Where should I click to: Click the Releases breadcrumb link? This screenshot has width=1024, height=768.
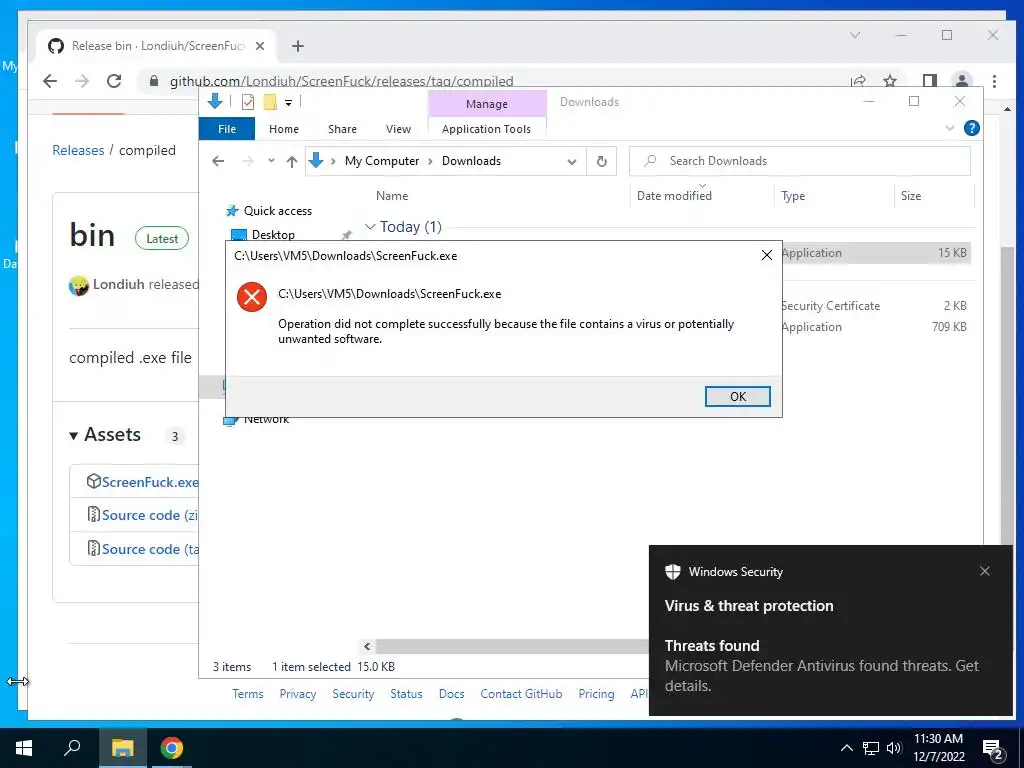point(78,150)
